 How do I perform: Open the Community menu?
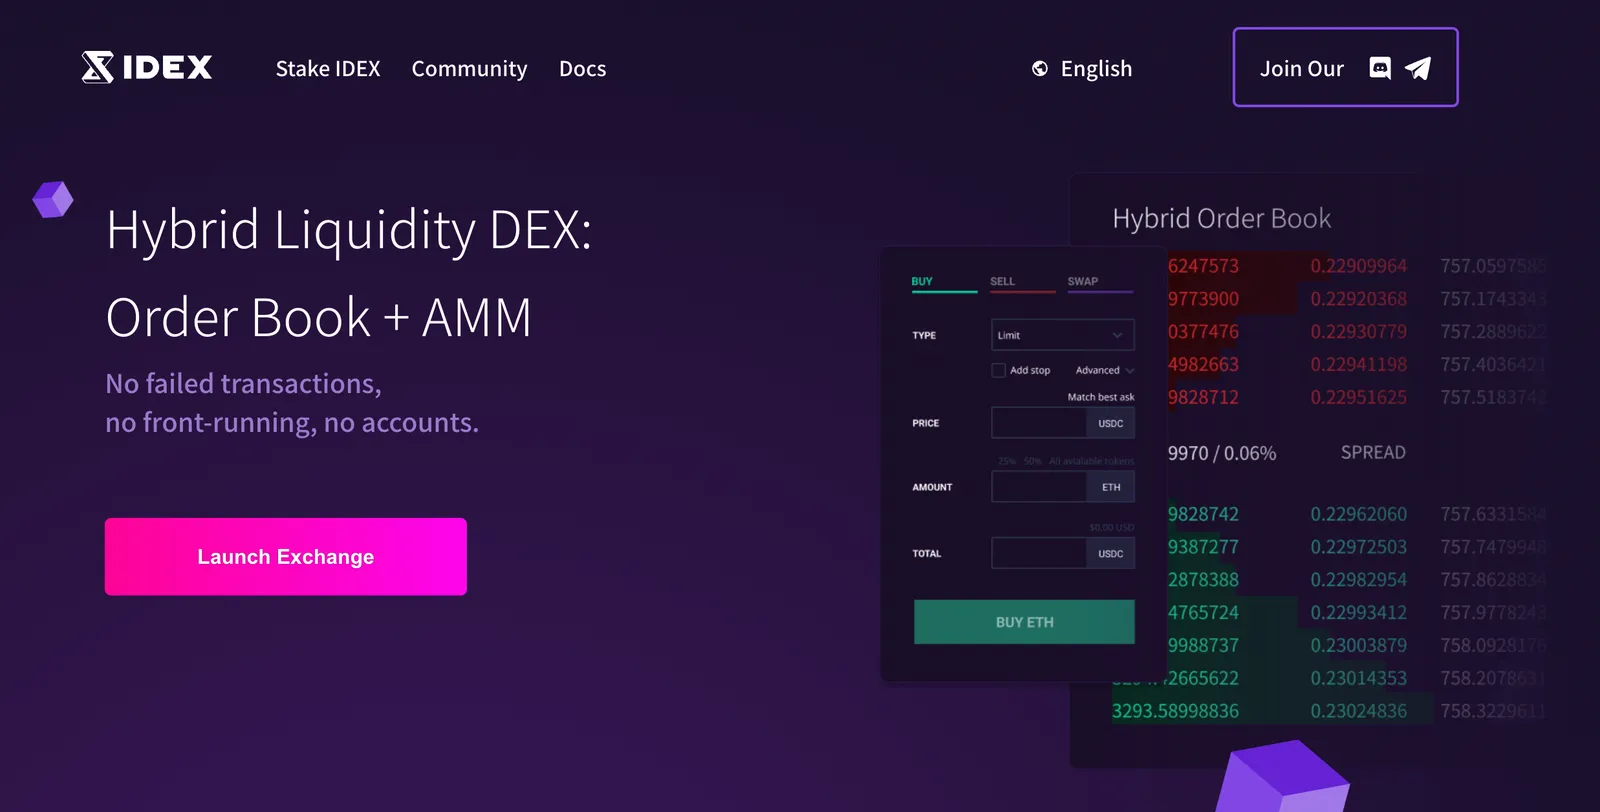coord(469,68)
